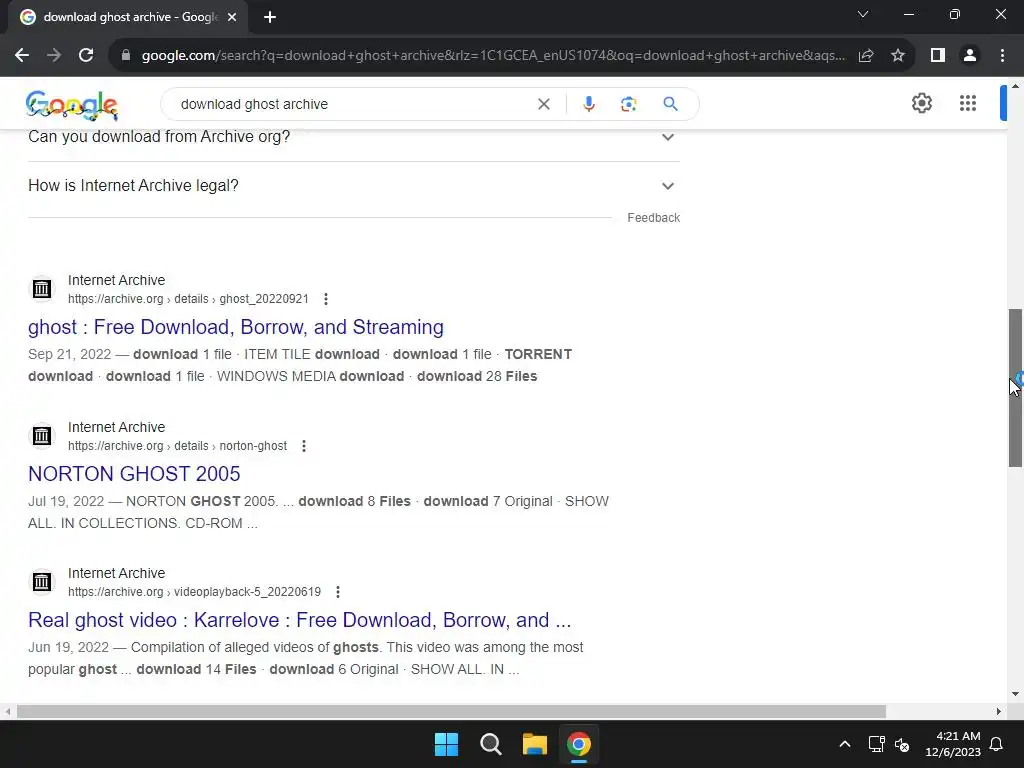The image size is (1024, 768).
Task: Show hidden system tray icons
Action: [x=844, y=744]
